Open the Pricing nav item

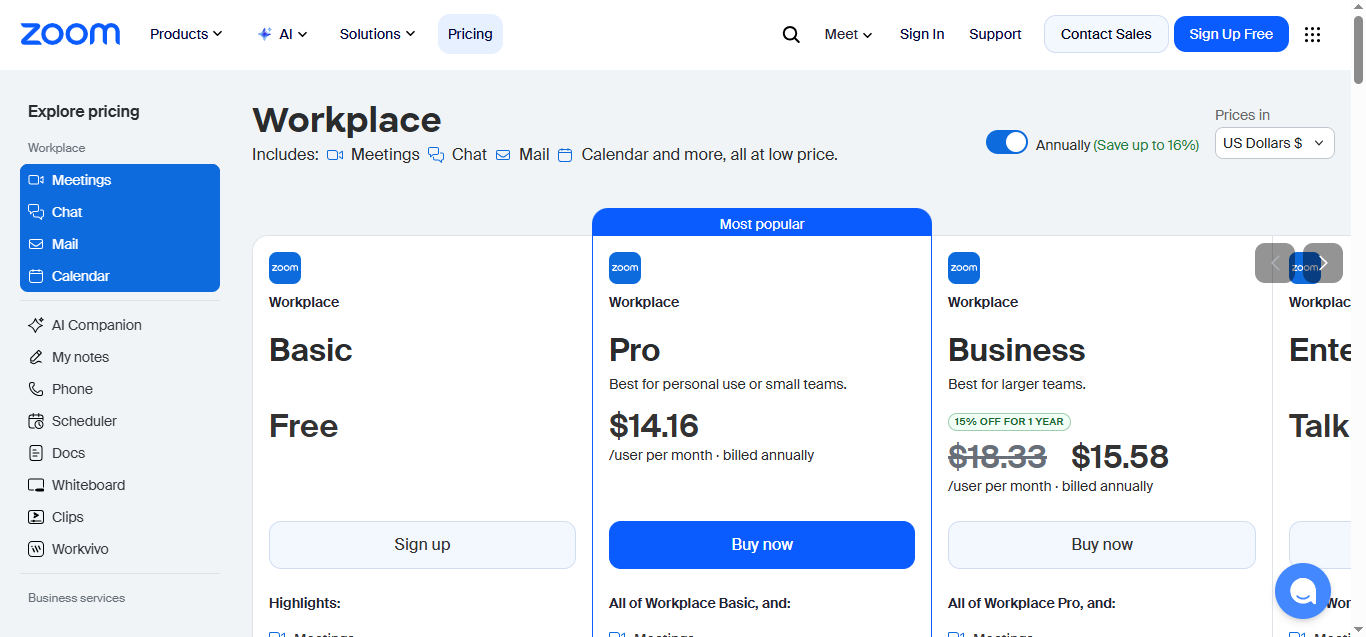[470, 34]
